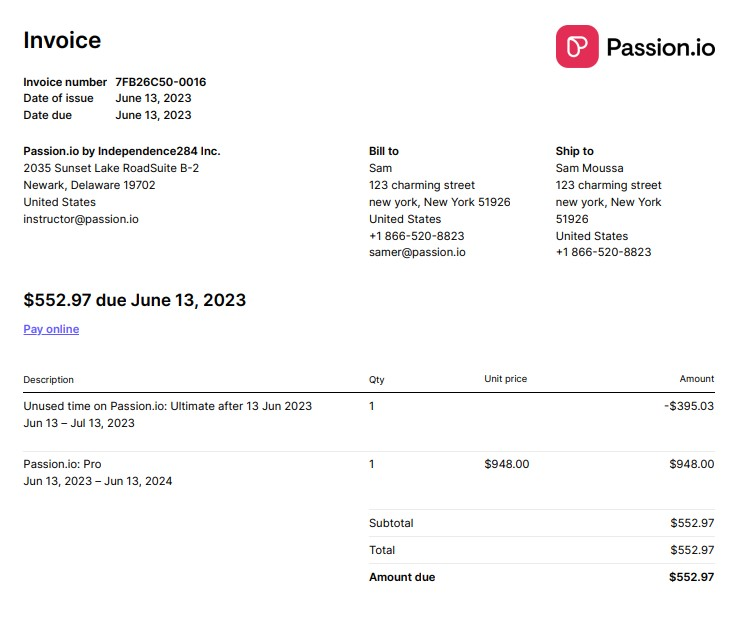742x638 pixels.
Task: Click the Amount column header
Action: (697, 379)
